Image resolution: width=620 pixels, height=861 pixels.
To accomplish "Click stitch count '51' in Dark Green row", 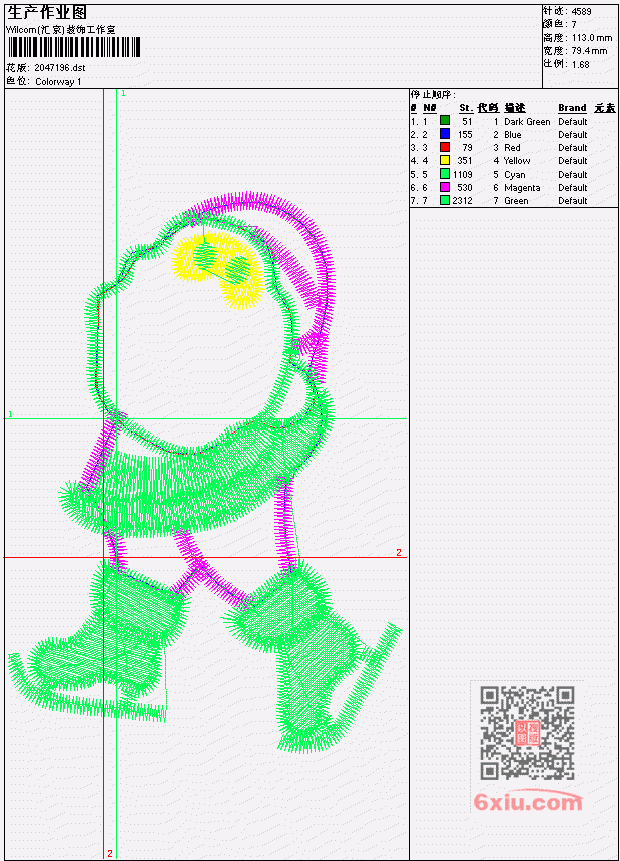I will tap(467, 121).
